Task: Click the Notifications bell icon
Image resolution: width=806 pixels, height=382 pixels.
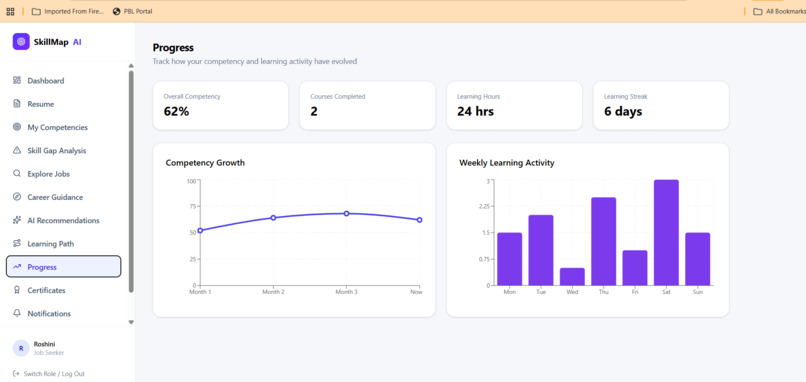Action: (x=17, y=313)
